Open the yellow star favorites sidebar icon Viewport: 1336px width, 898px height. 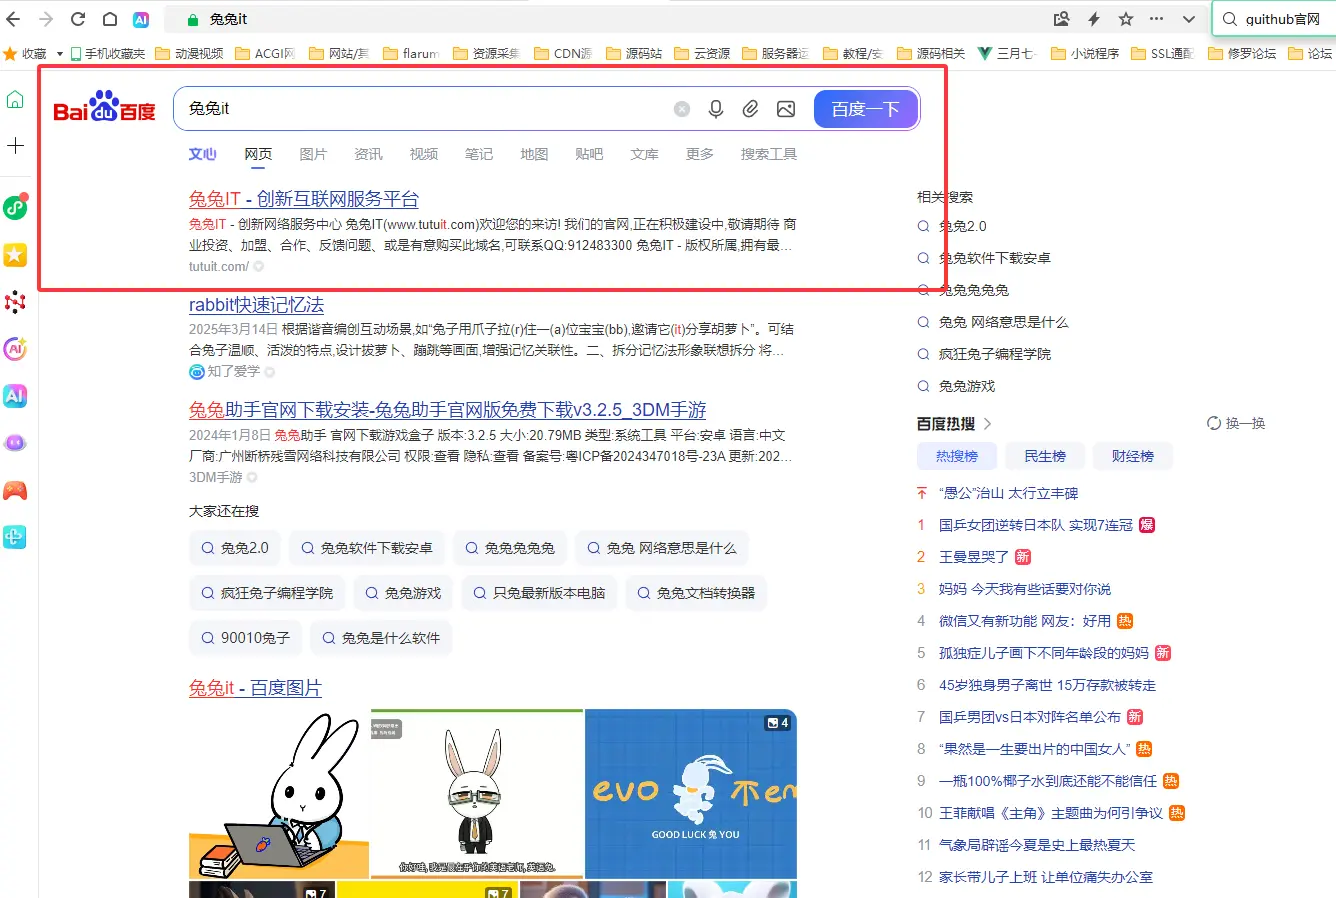click(x=15, y=255)
